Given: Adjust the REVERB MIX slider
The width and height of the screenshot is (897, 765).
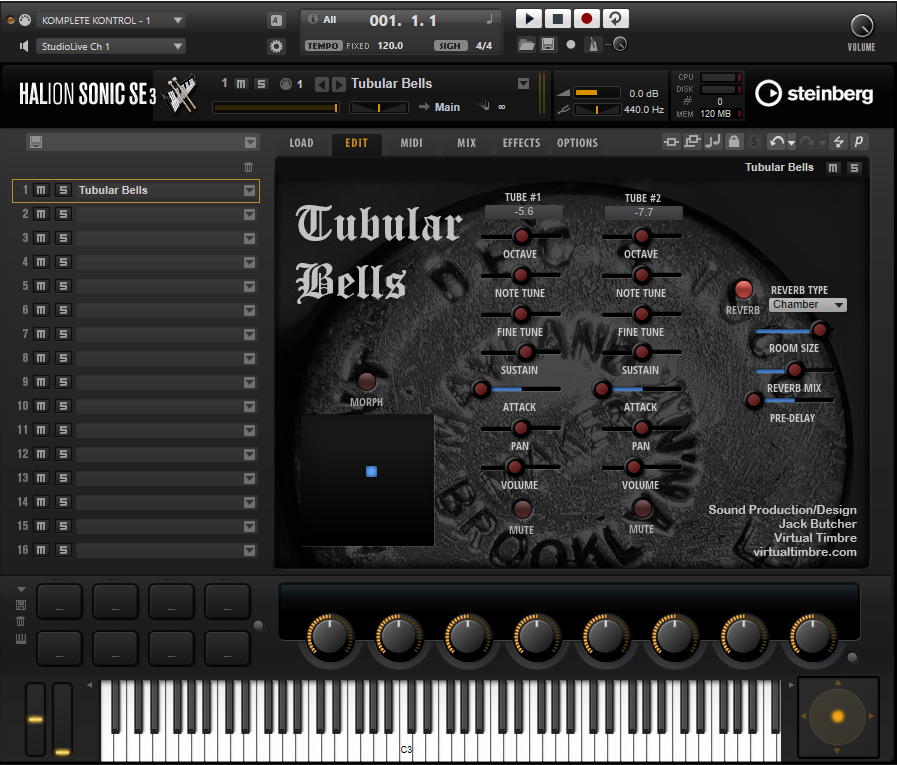Looking at the screenshot, I should pyautogui.click(x=794, y=370).
